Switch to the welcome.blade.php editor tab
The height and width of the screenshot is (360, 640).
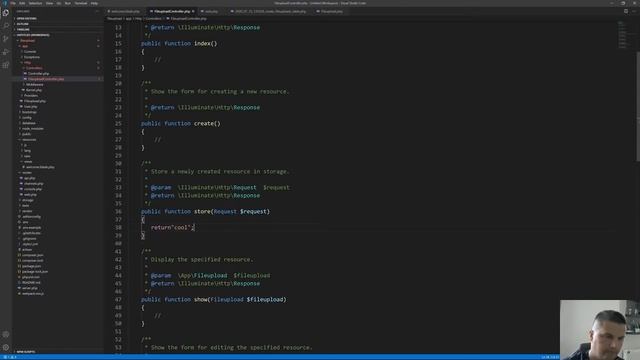coord(125,11)
